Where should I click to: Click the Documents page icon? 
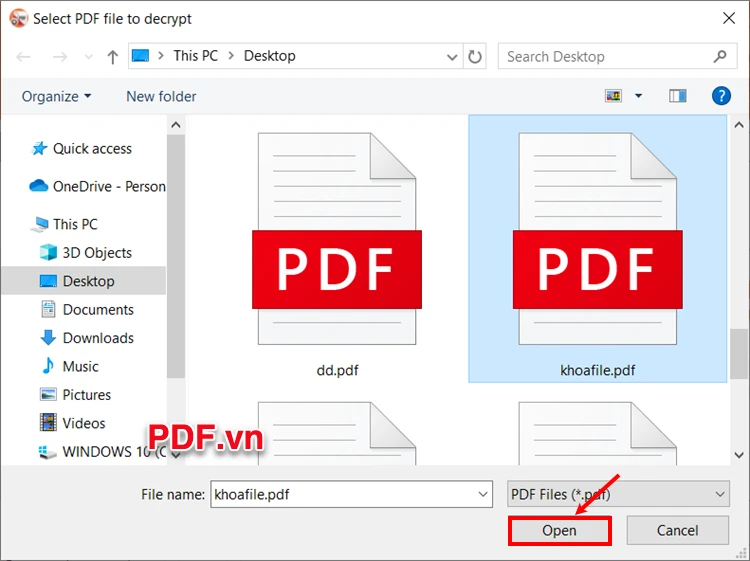[48, 309]
